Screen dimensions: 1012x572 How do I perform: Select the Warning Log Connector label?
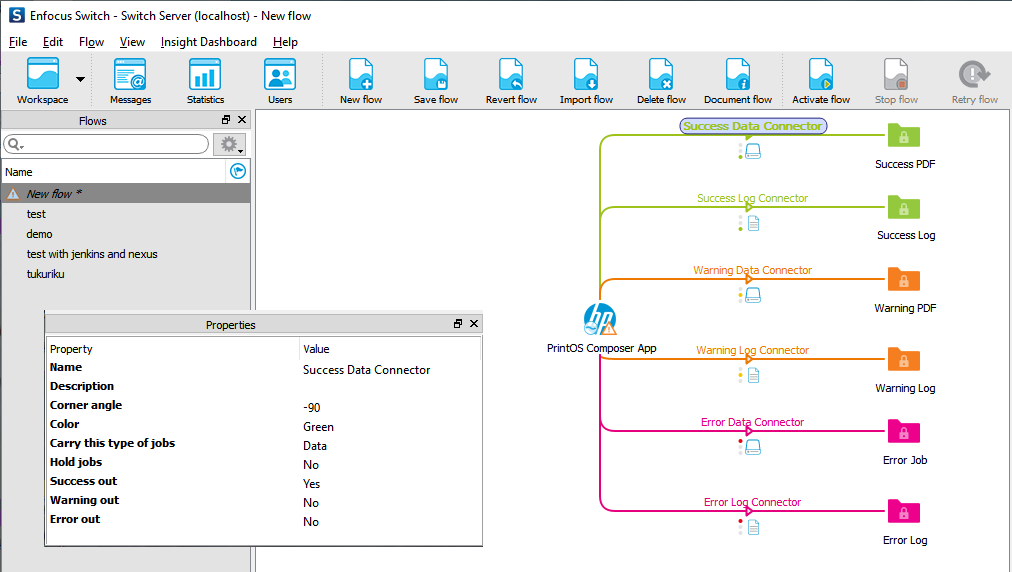[753, 350]
